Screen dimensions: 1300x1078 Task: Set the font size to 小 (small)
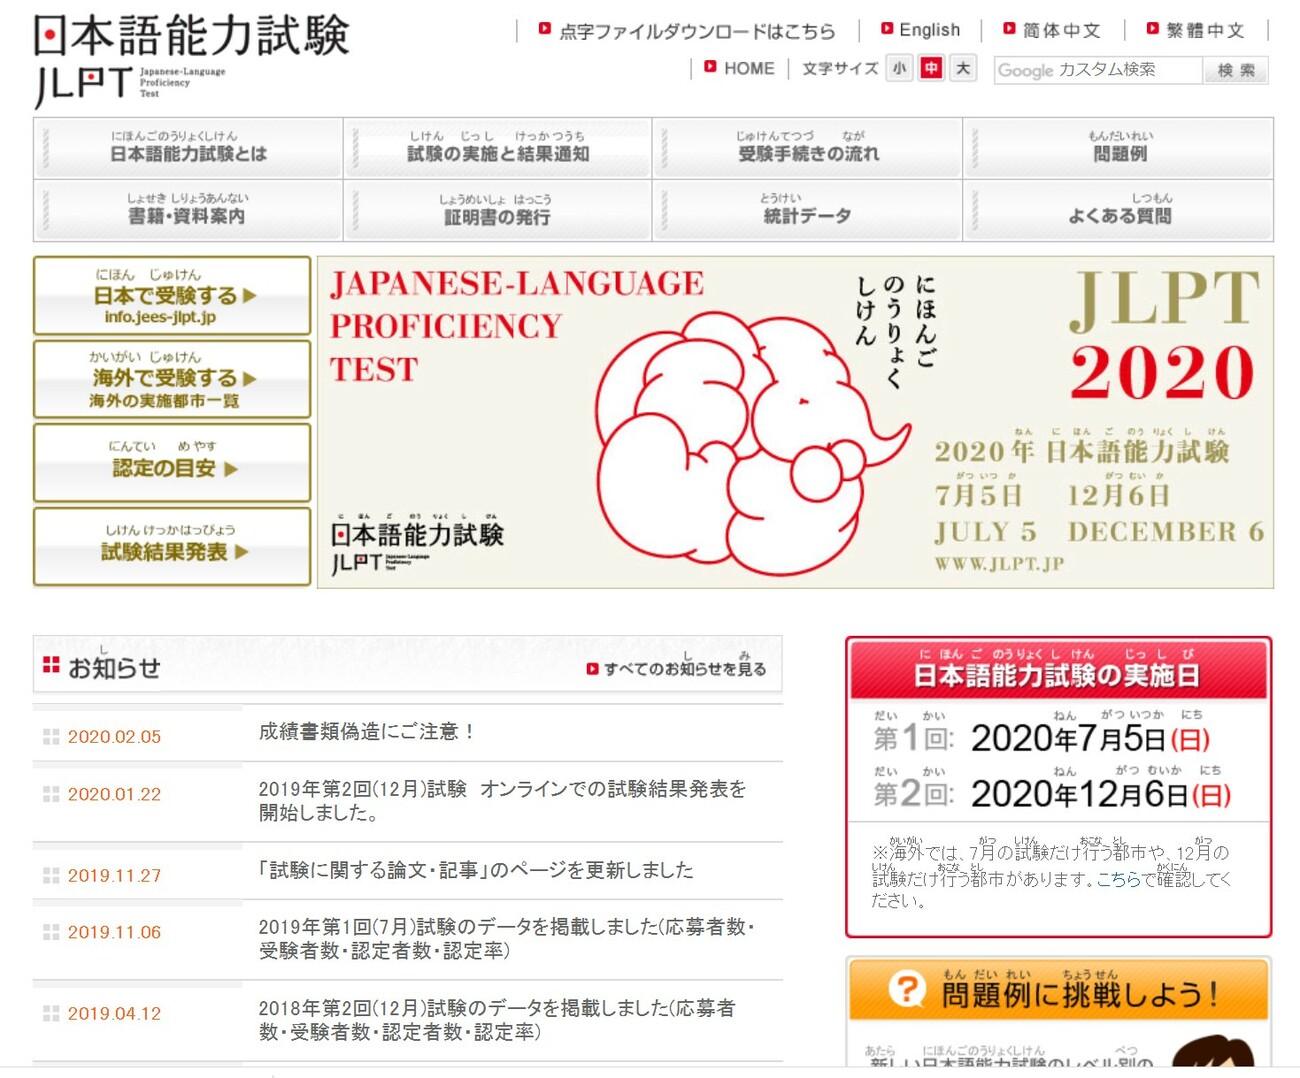click(x=900, y=68)
